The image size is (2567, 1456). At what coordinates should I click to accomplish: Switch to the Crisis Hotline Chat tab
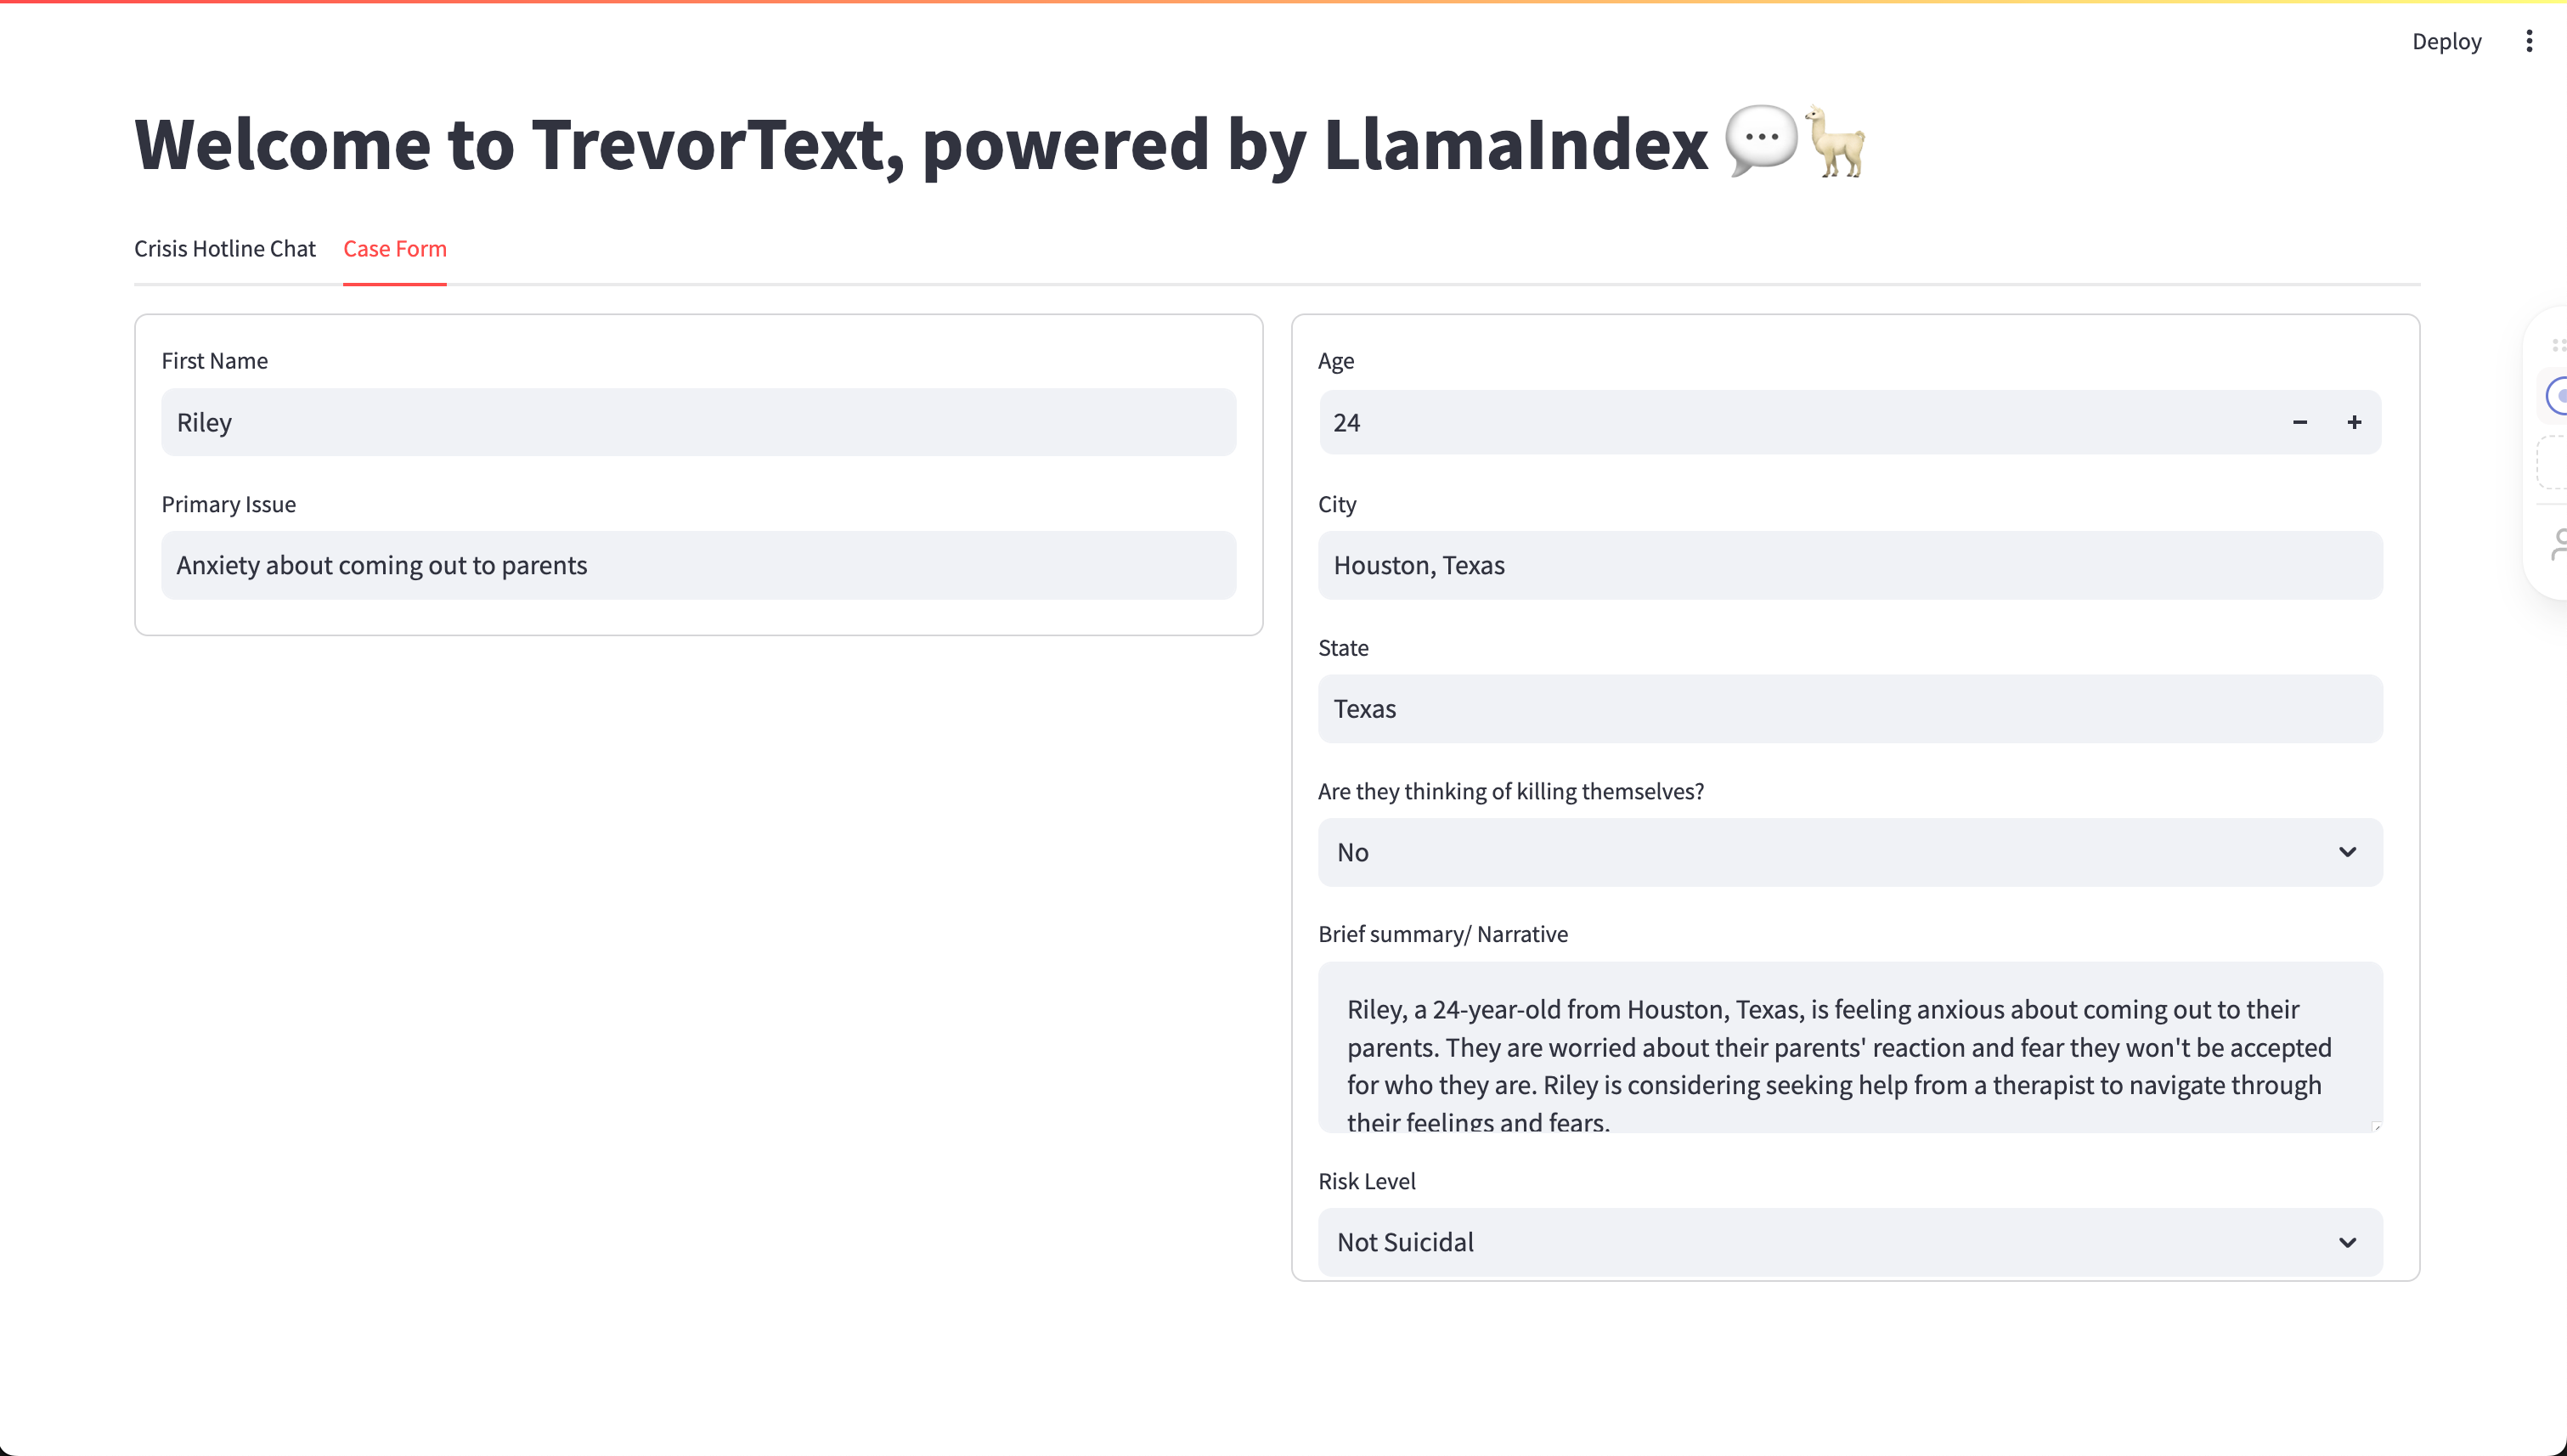pyautogui.click(x=224, y=248)
